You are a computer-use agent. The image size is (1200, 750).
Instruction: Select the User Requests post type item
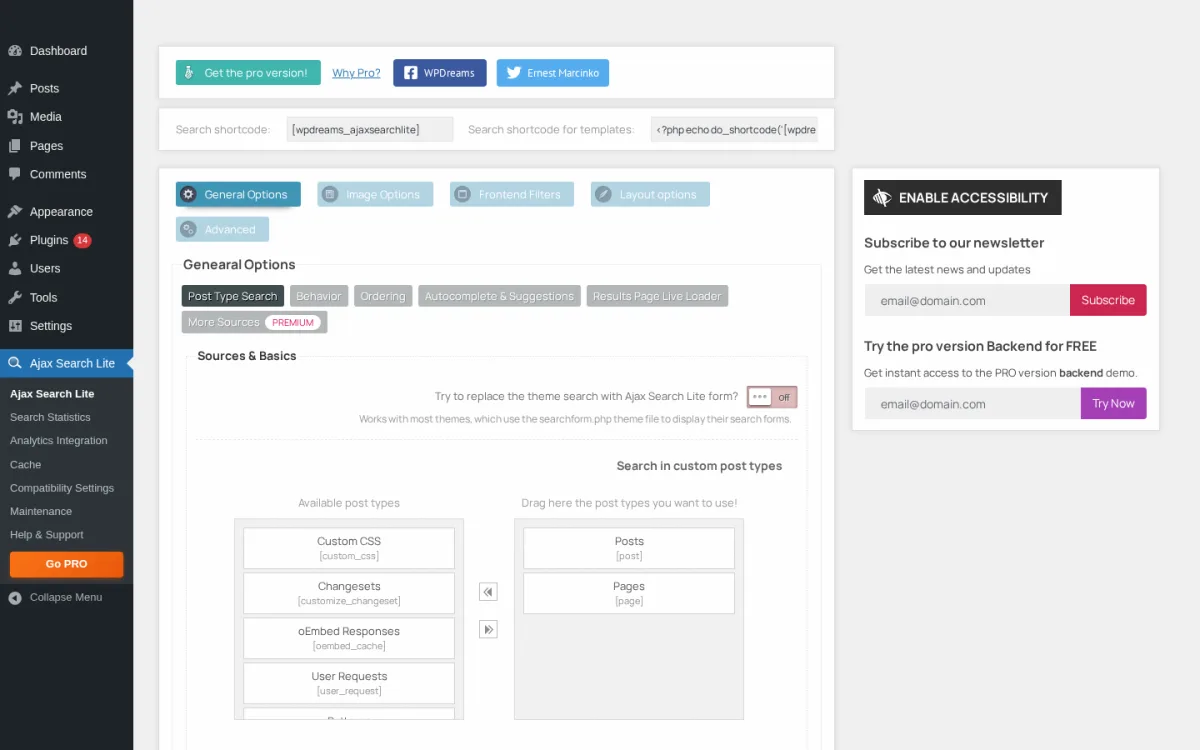click(x=349, y=683)
